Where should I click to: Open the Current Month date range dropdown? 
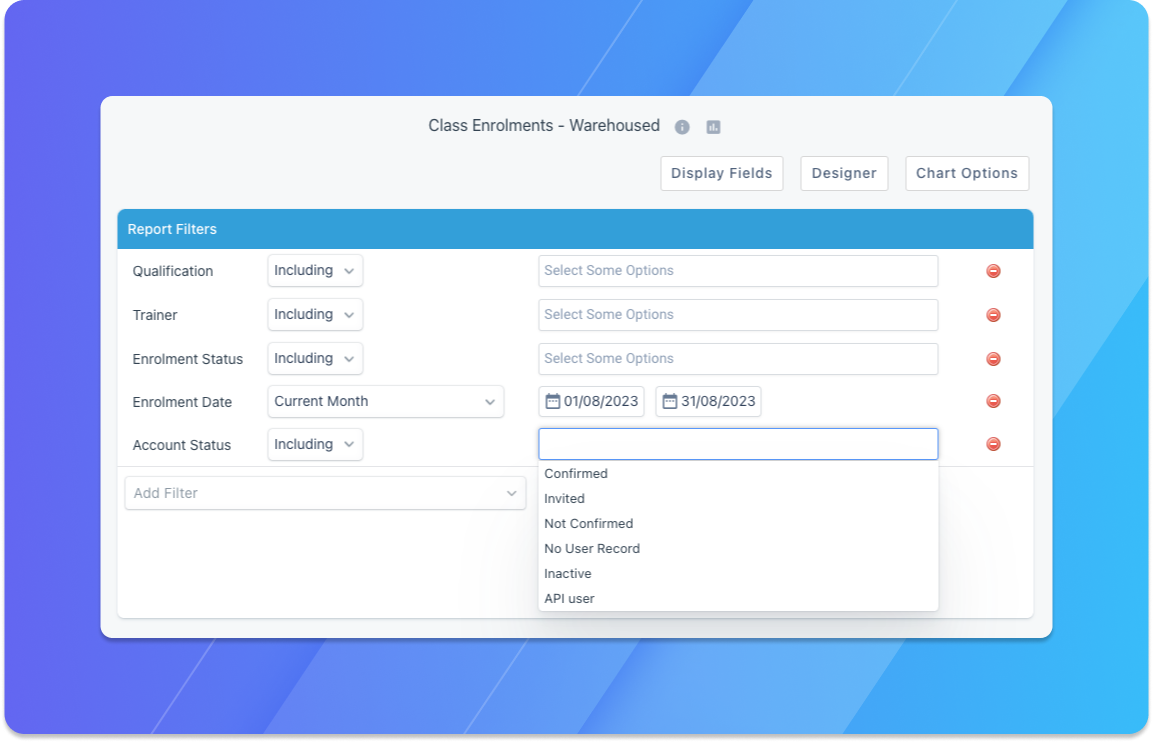click(385, 402)
